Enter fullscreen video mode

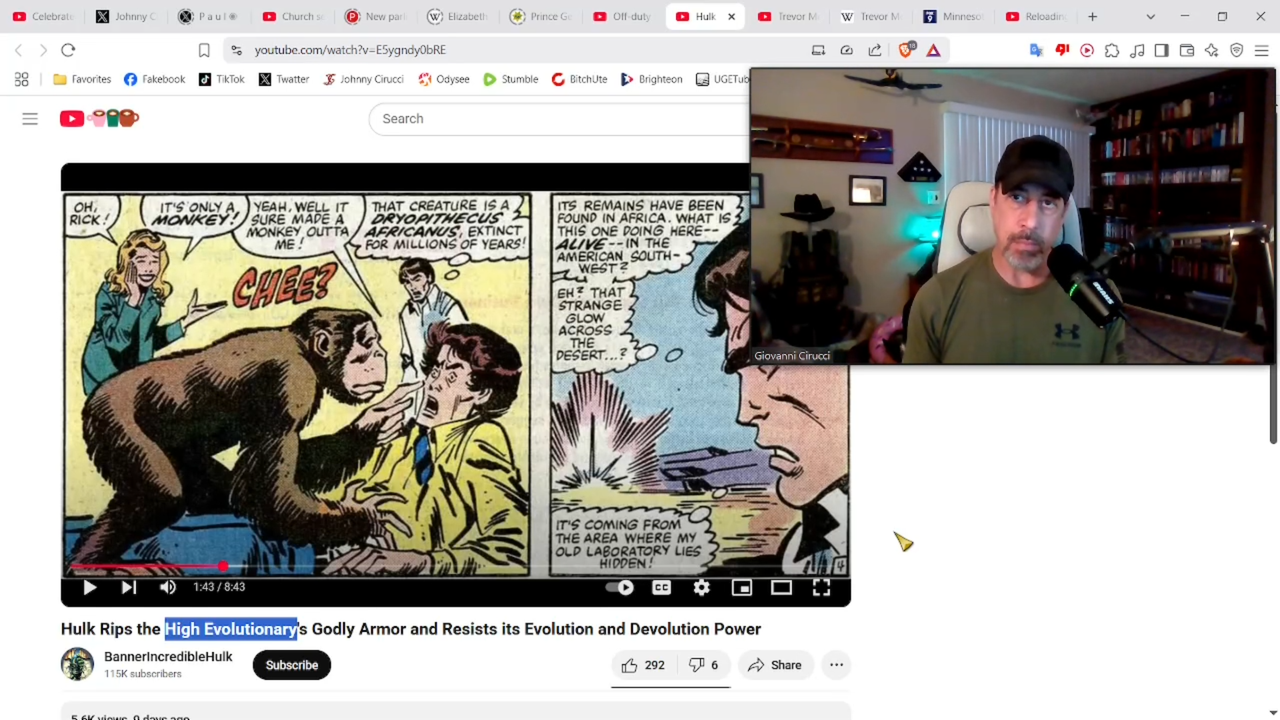821,588
